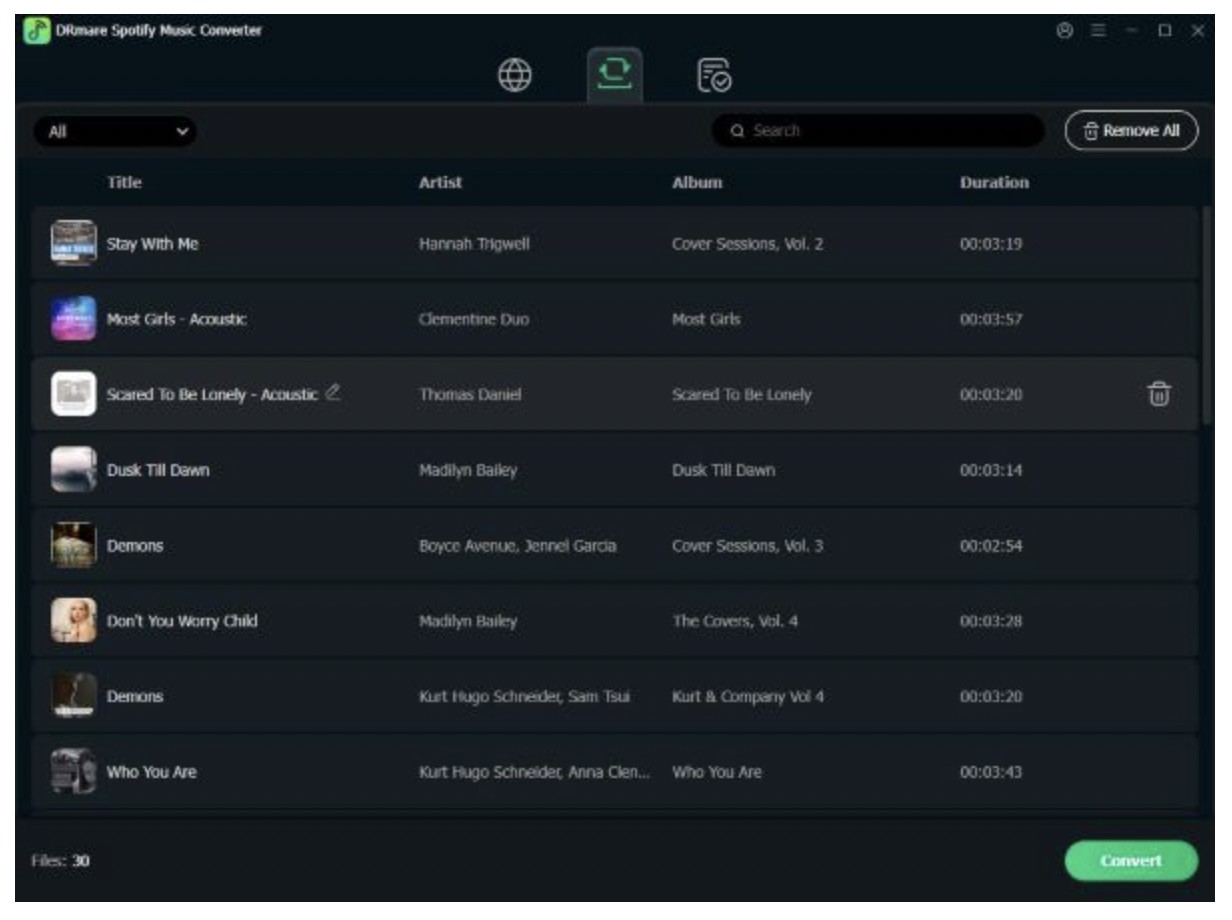
Task: Focus the Search input field
Action: point(876,131)
